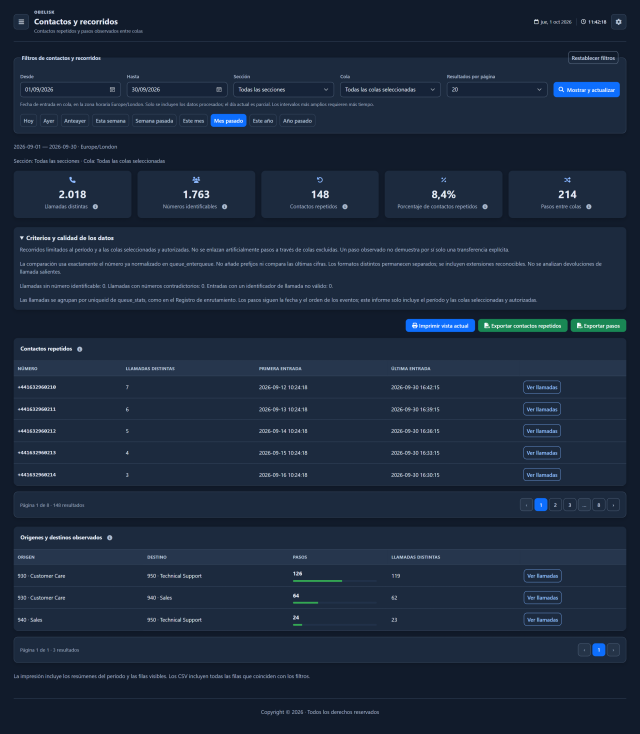View calls for number +441632960213

click(542, 453)
